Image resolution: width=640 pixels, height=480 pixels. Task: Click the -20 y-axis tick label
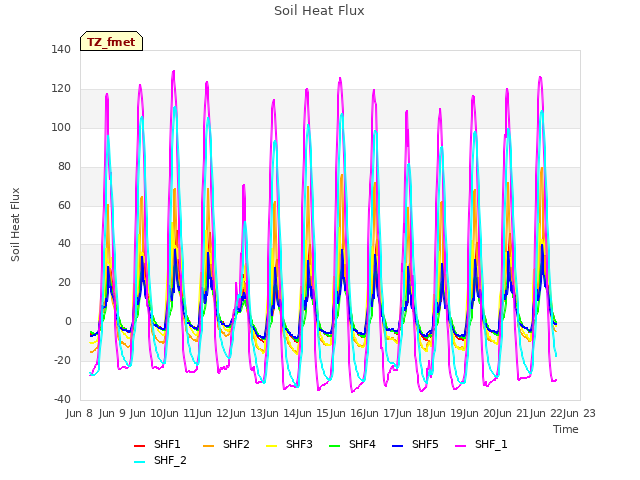click(62, 360)
